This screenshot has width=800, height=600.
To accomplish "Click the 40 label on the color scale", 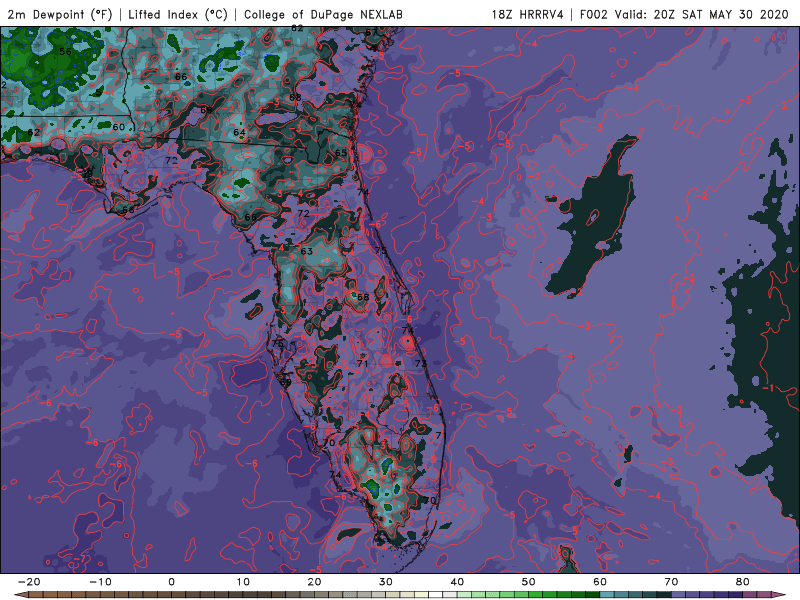I will [457, 582].
